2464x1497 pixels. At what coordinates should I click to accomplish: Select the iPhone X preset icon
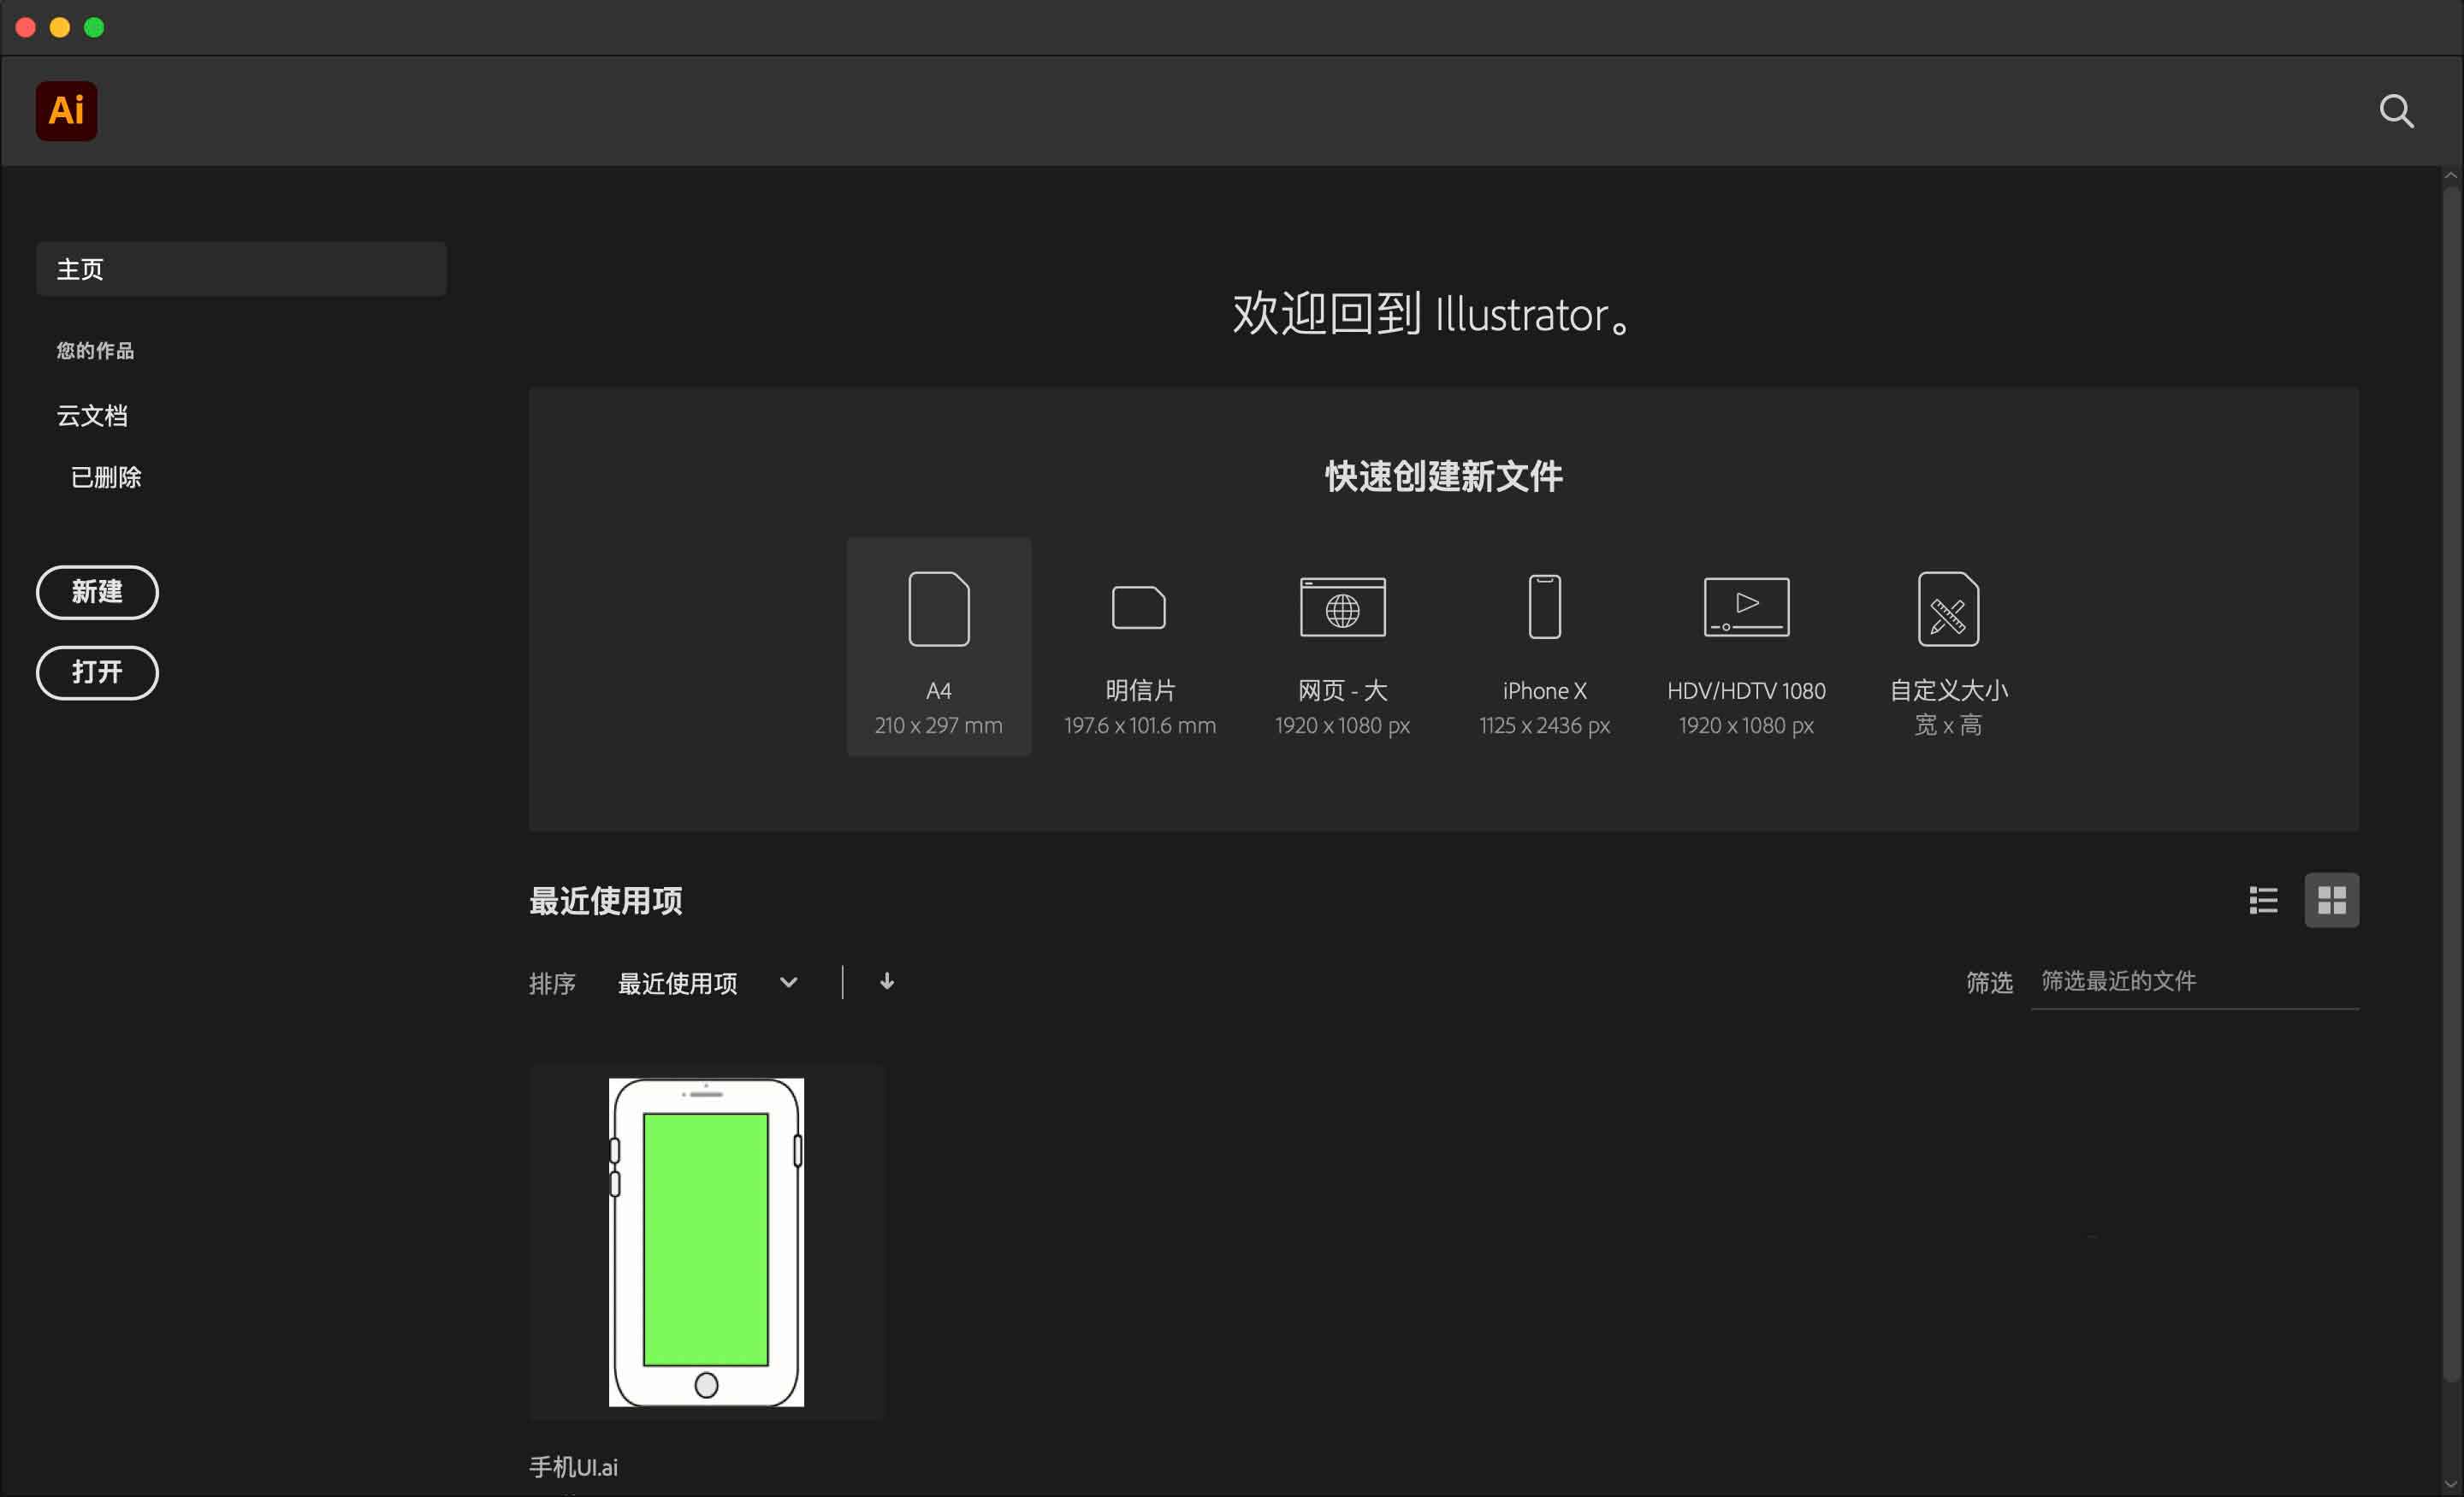[x=1544, y=607]
